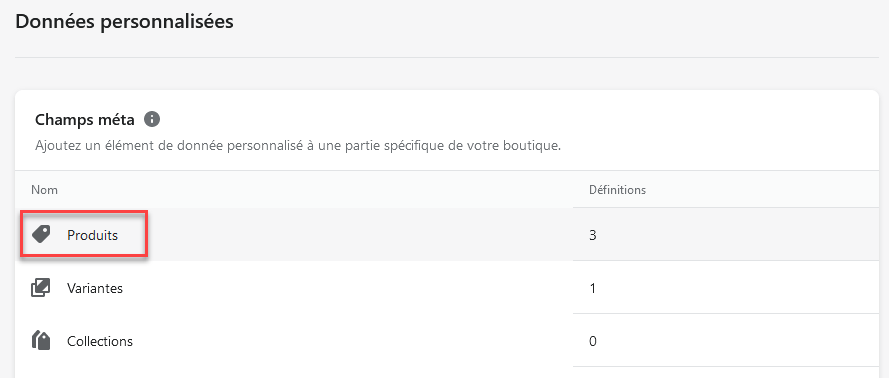The height and width of the screenshot is (378, 889).
Task: Click the word boutique in the description
Action: pos(534,146)
